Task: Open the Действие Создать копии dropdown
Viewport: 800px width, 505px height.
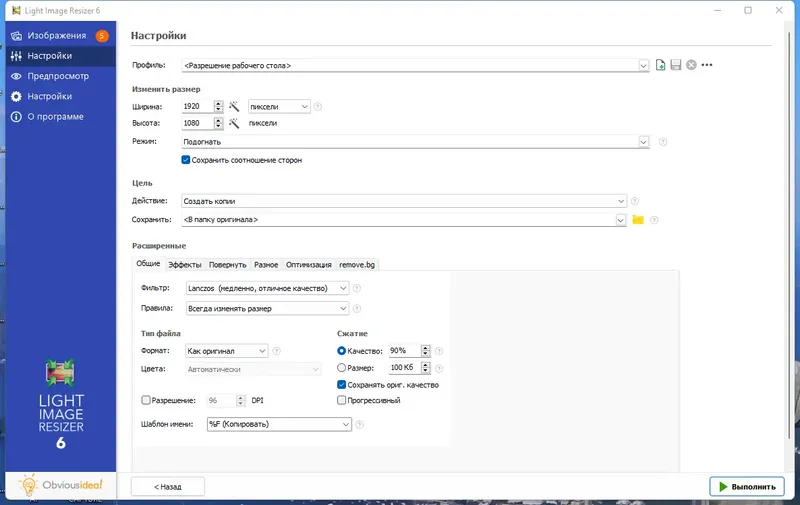Action: click(x=404, y=201)
